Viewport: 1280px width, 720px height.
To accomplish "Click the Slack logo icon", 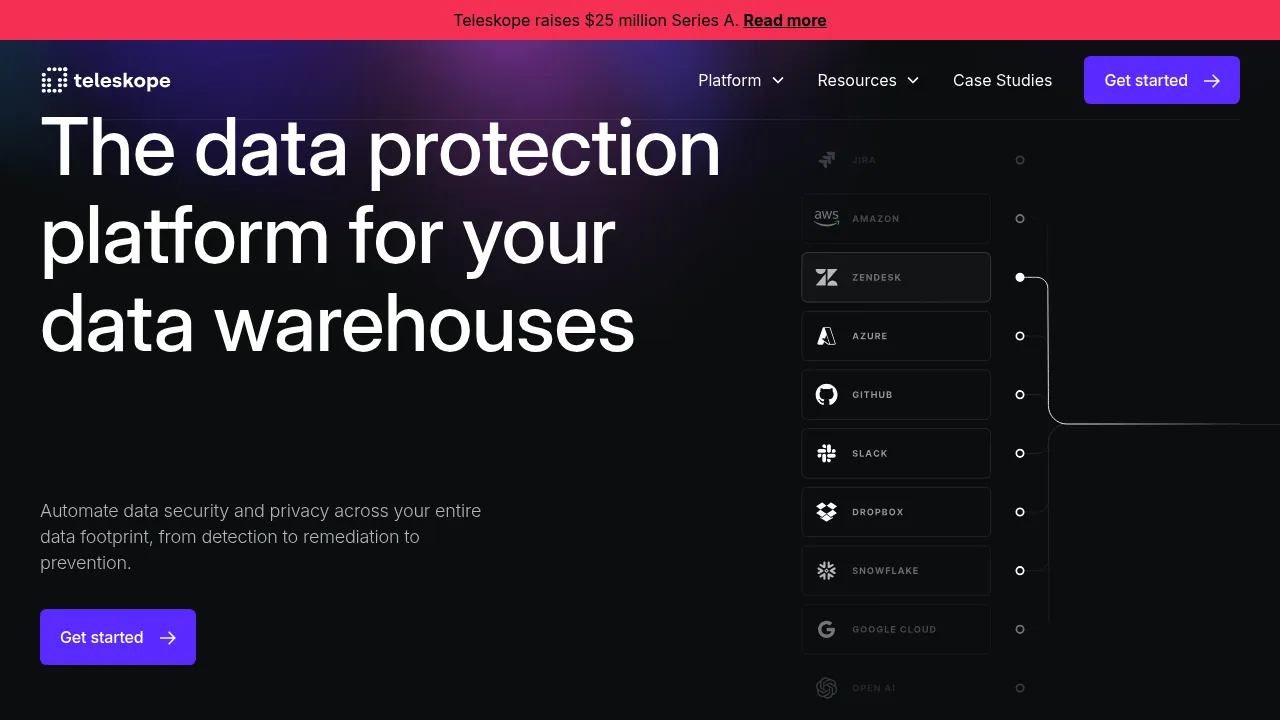I will 826,453.
